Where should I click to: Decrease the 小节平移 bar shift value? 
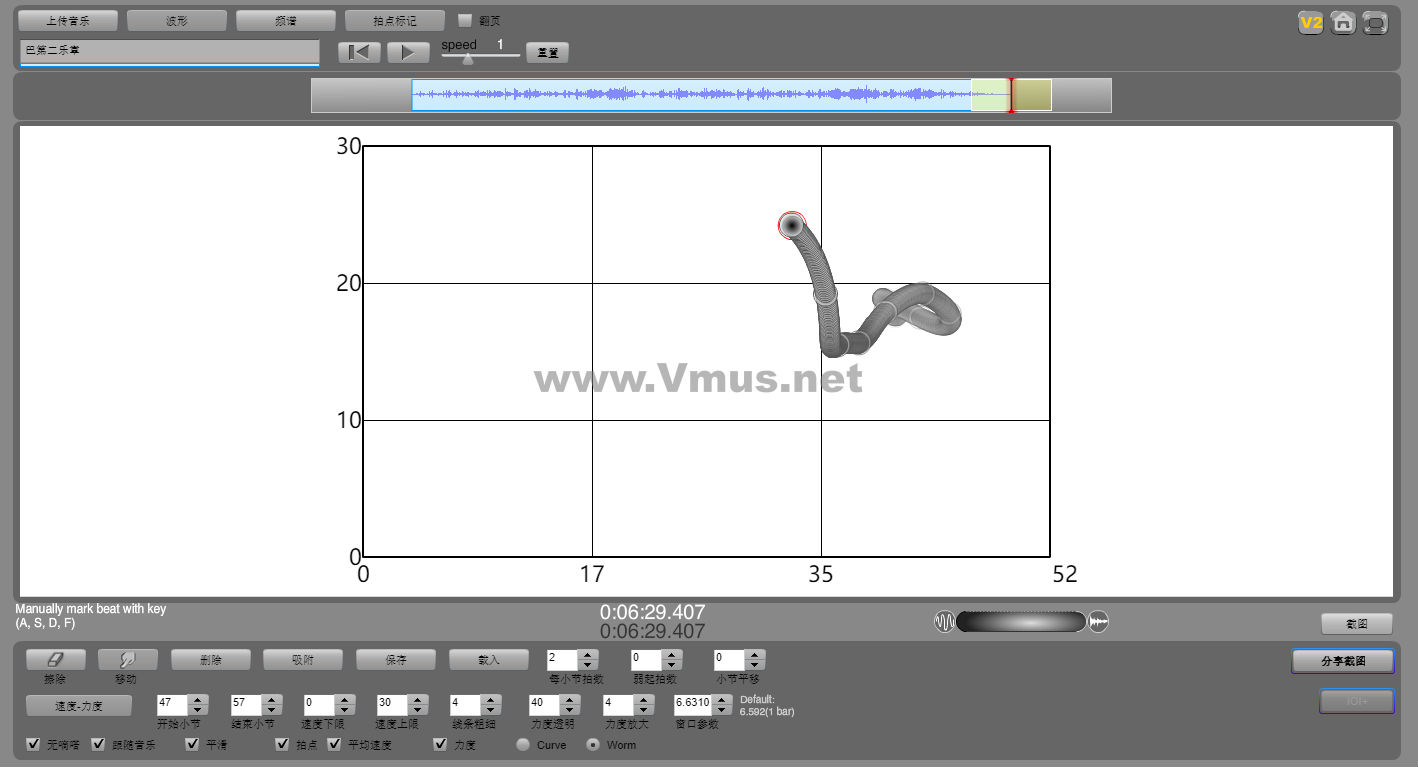pyautogui.click(x=755, y=665)
